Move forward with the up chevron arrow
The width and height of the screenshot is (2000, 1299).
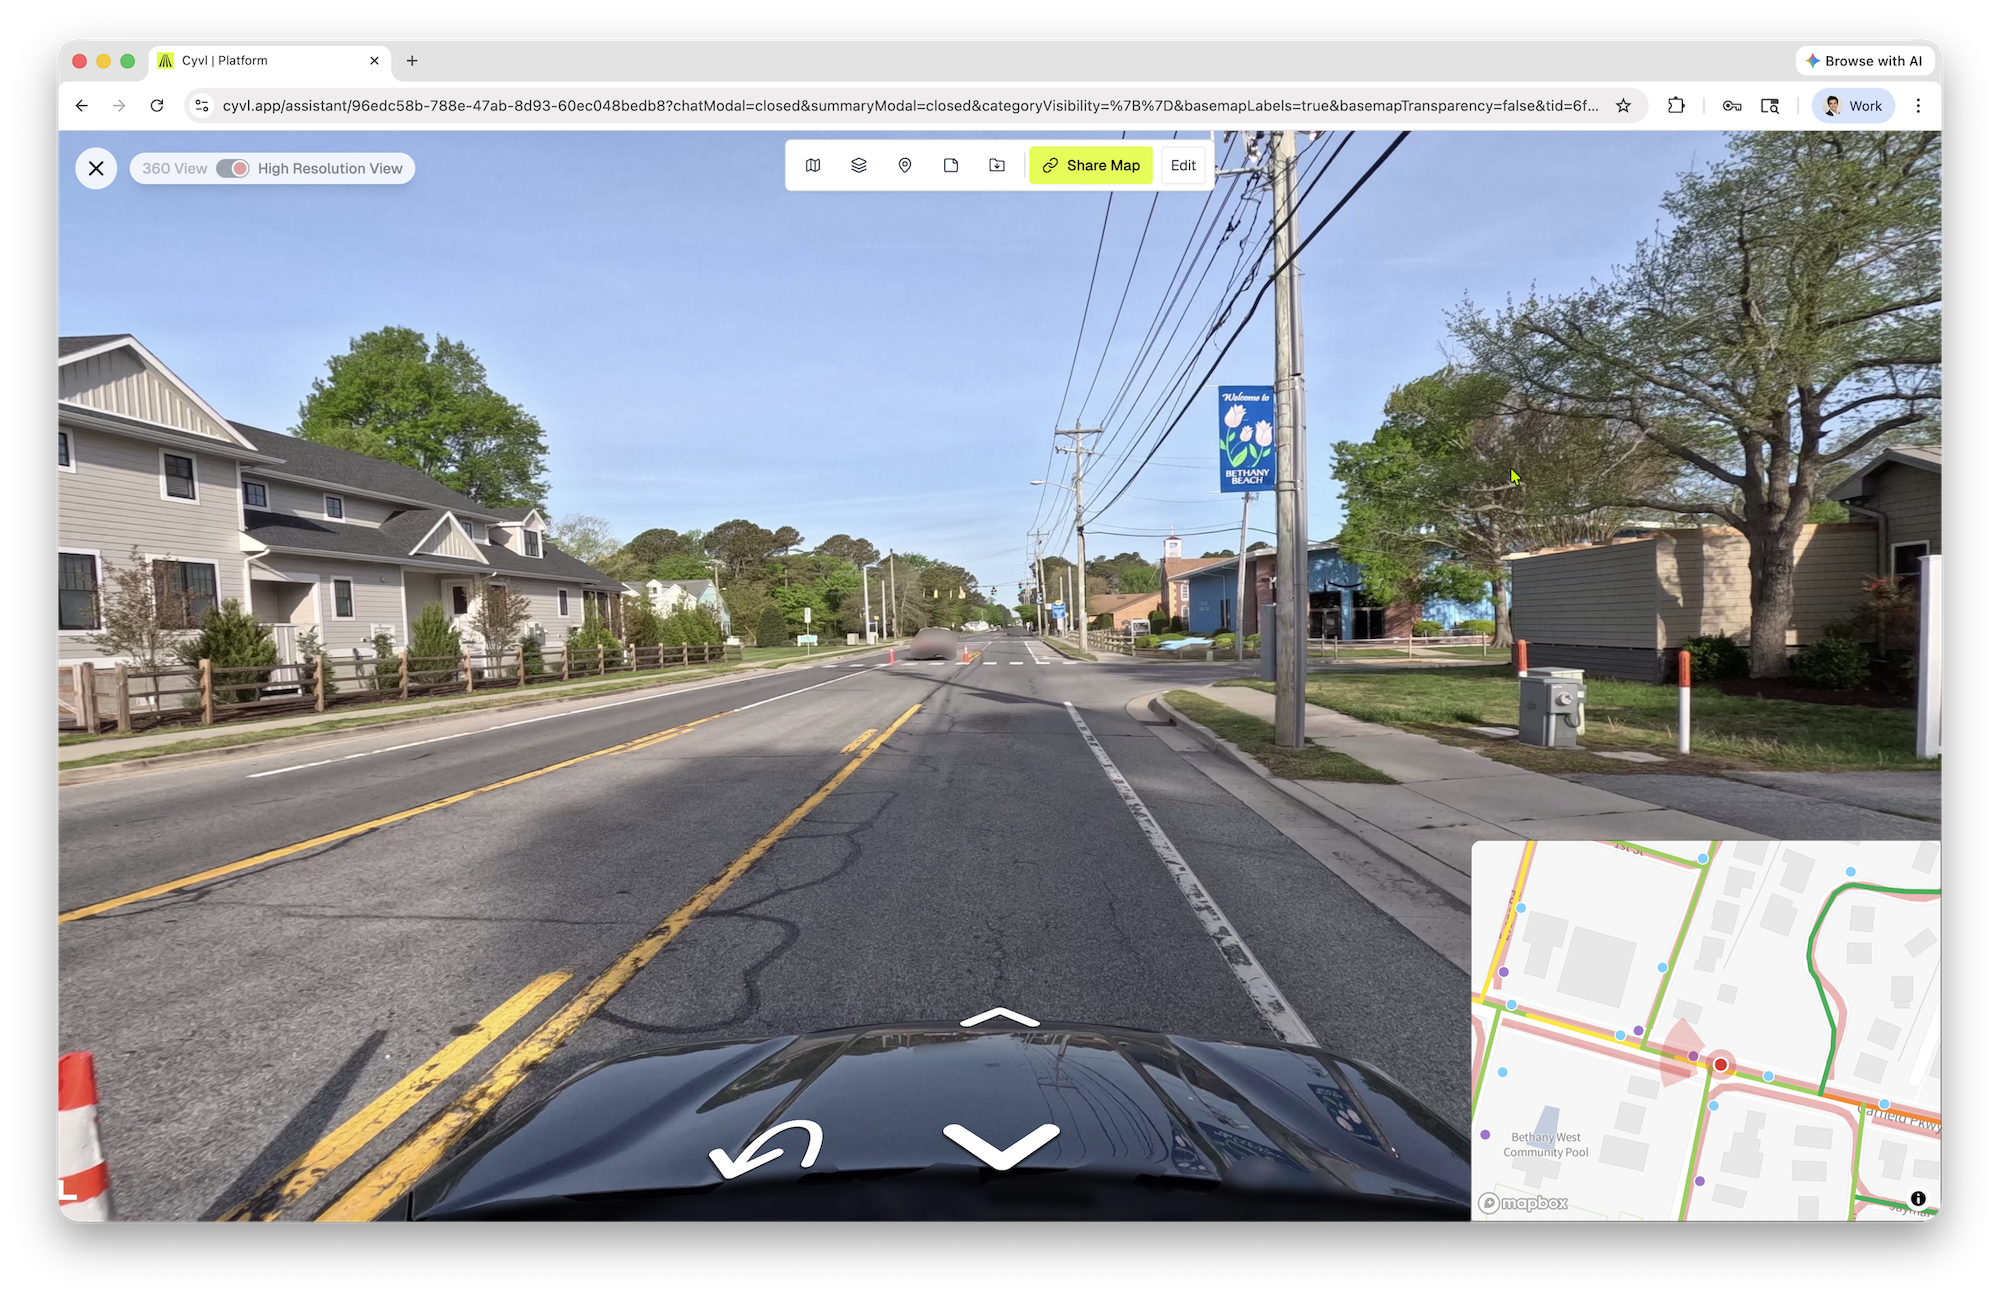pyautogui.click(x=999, y=1019)
